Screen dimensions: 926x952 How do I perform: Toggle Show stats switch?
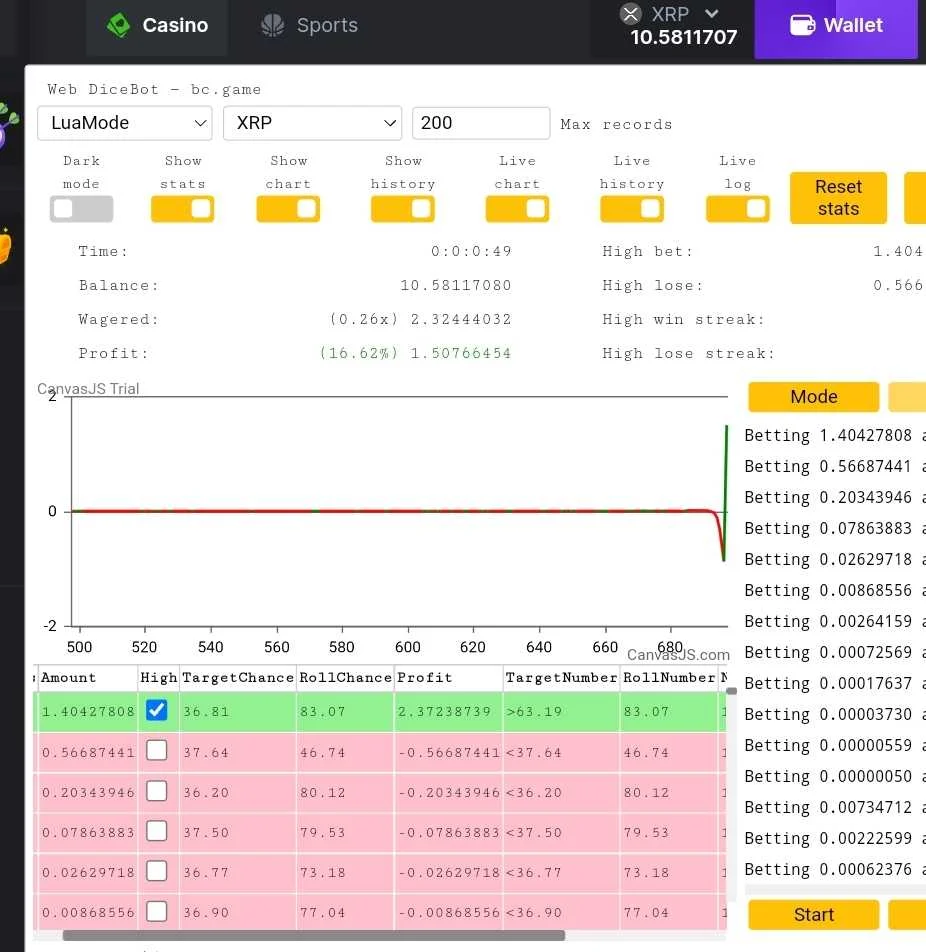(183, 209)
